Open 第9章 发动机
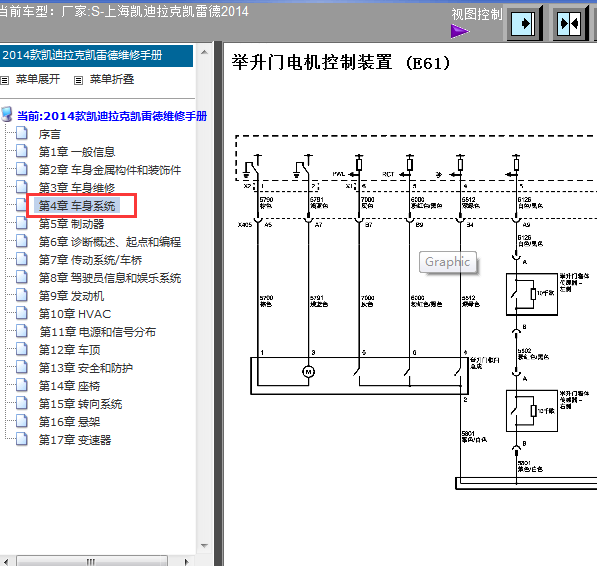 tap(71, 296)
